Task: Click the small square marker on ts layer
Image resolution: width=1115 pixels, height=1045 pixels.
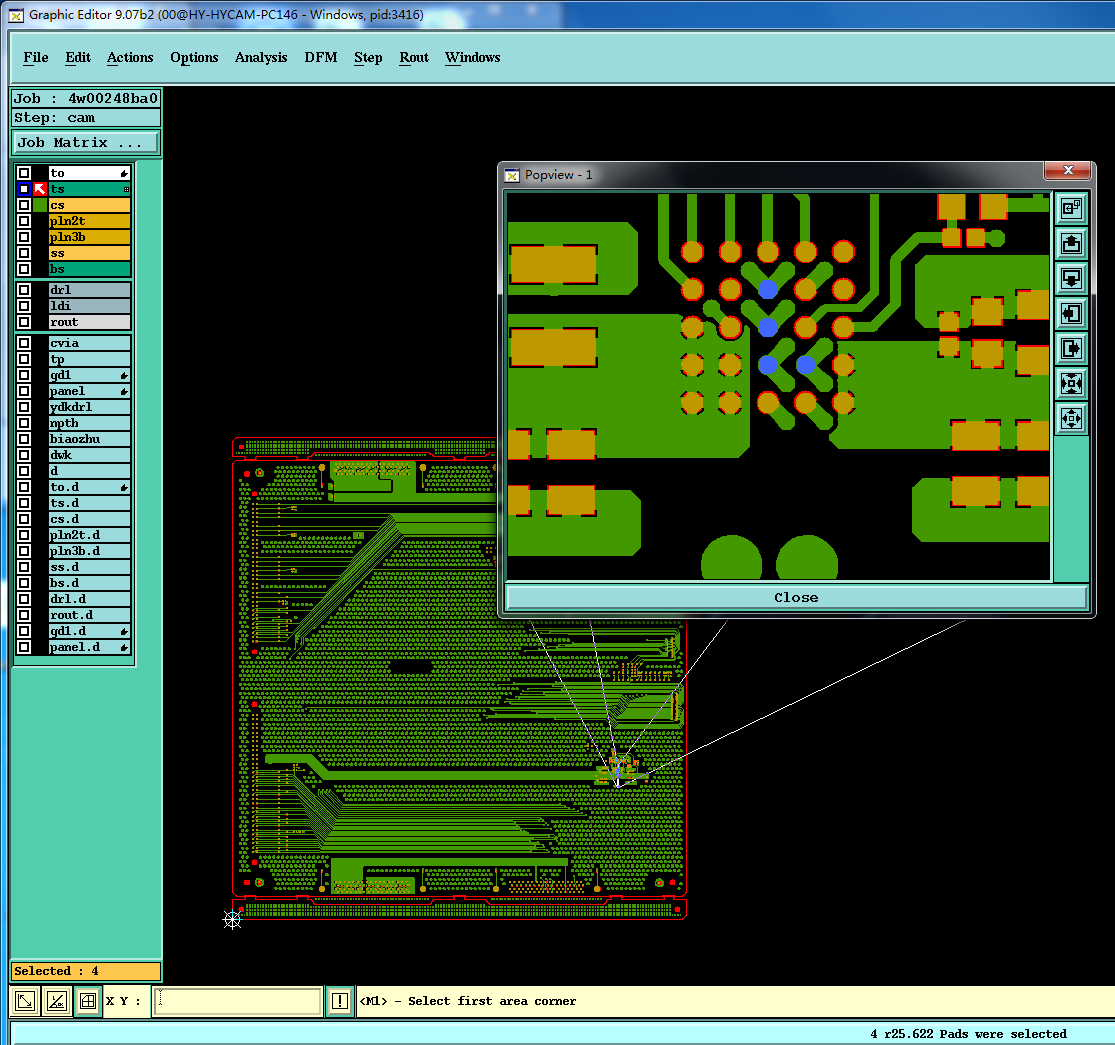Action: (x=126, y=189)
